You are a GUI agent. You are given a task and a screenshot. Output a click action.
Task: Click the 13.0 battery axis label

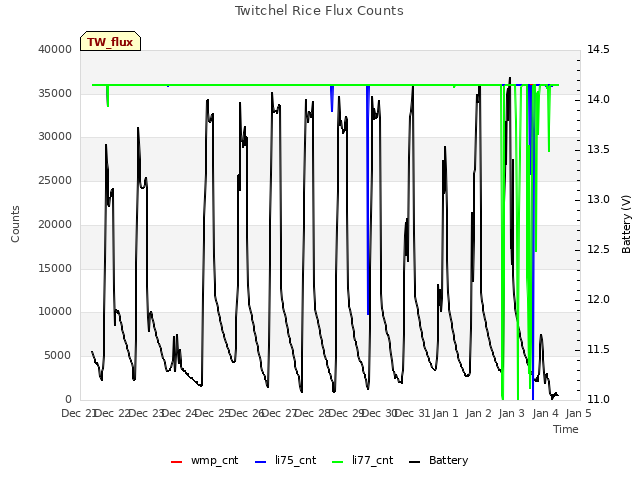(598, 200)
